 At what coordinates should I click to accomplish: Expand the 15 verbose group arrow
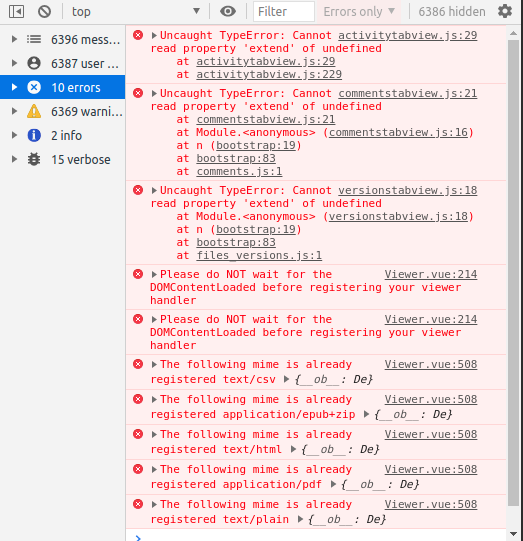(x=14, y=159)
